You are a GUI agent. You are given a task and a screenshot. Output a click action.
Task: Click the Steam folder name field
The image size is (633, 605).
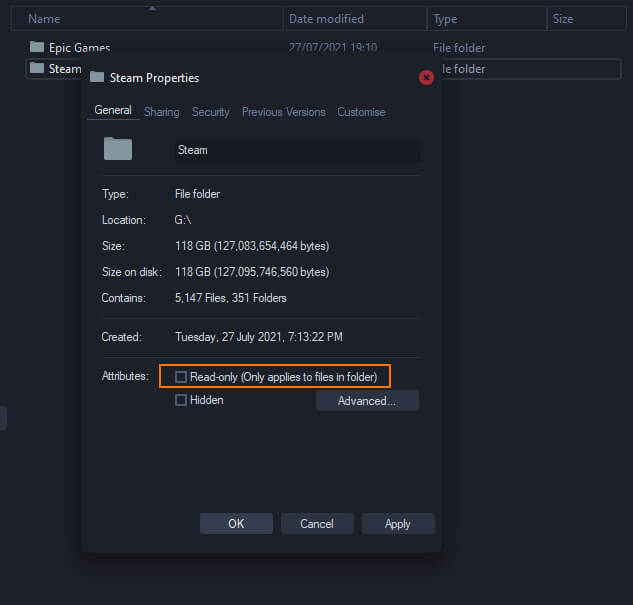click(298, 150)
